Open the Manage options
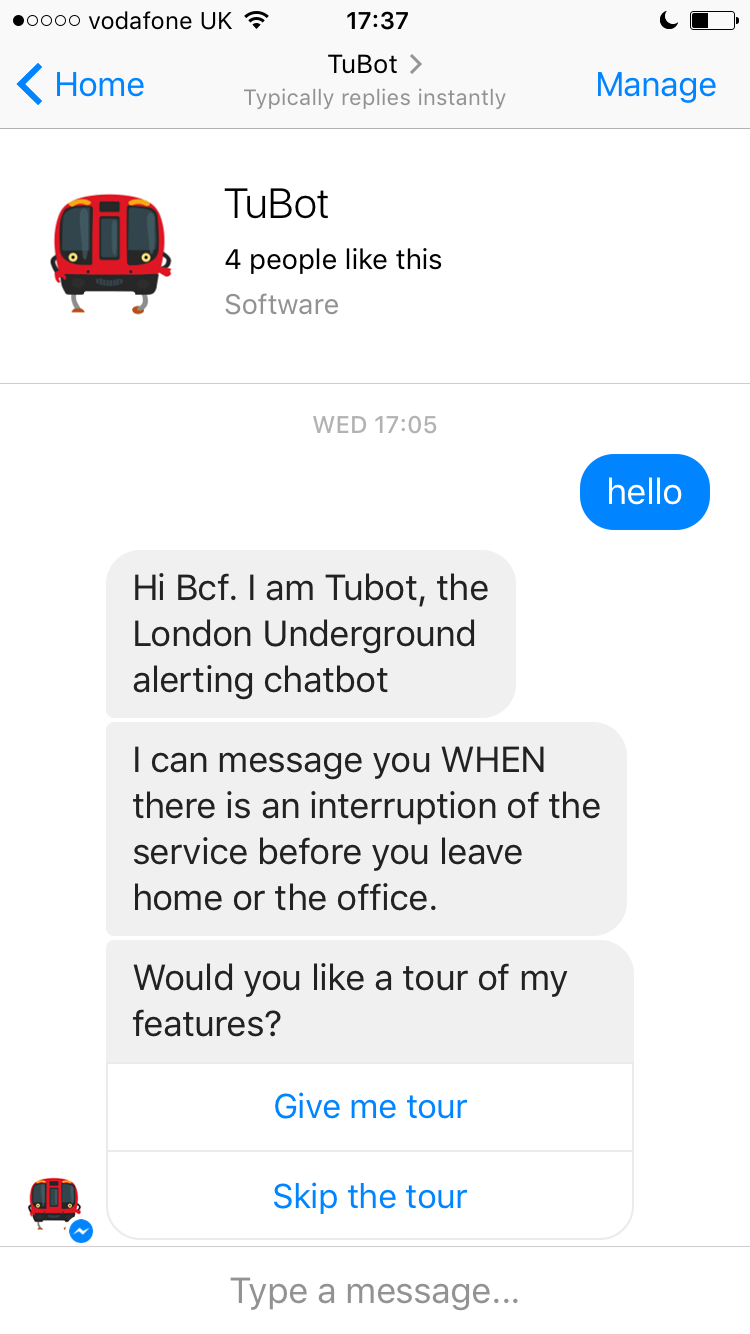750x1334 pixels. coord(656,84)
